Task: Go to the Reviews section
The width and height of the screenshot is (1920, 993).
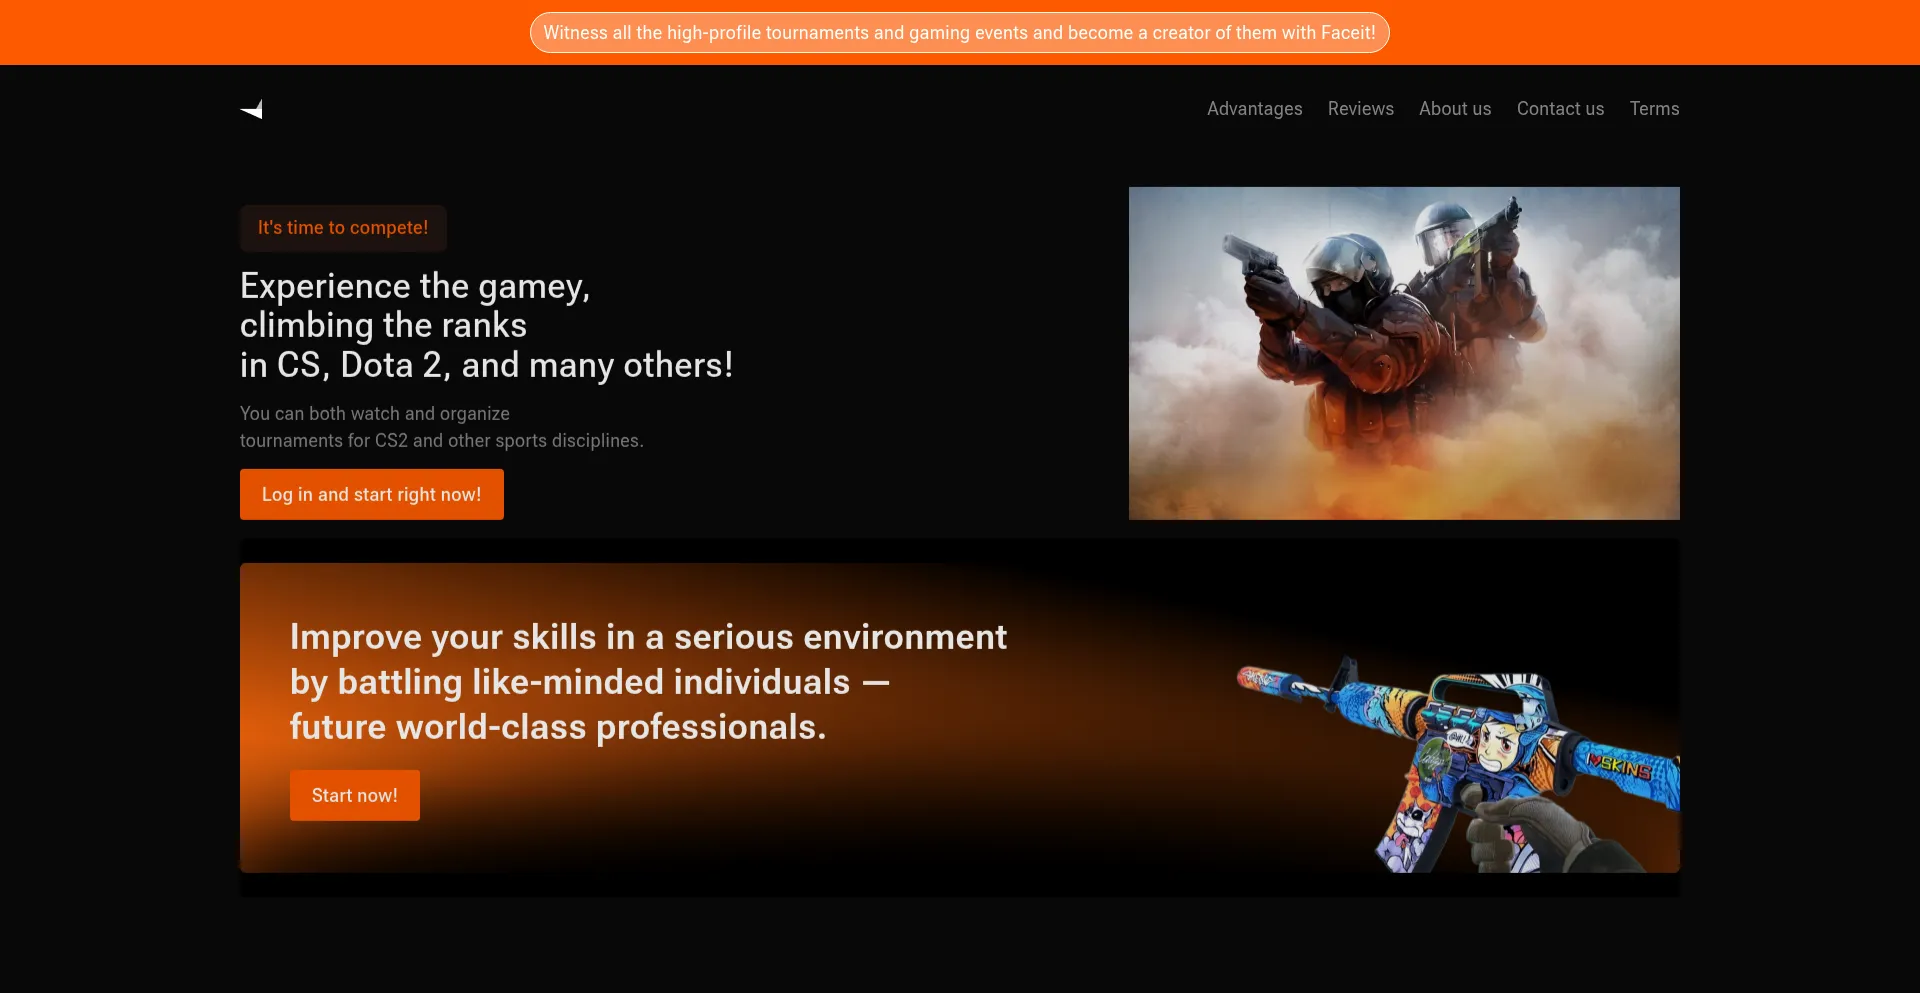Action: 1360,109
